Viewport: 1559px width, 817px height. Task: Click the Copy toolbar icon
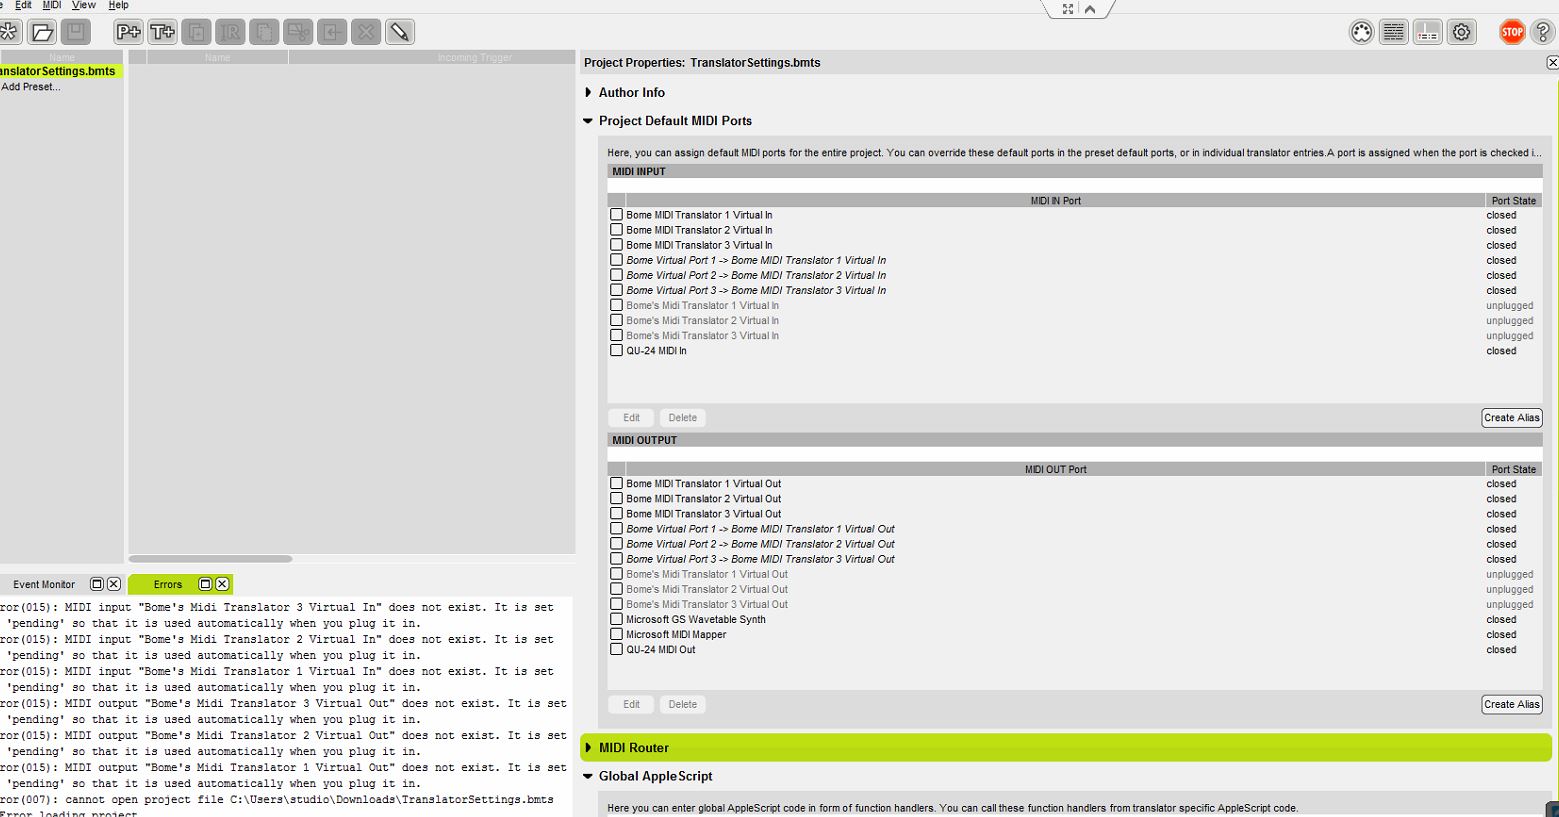point(264,32)
